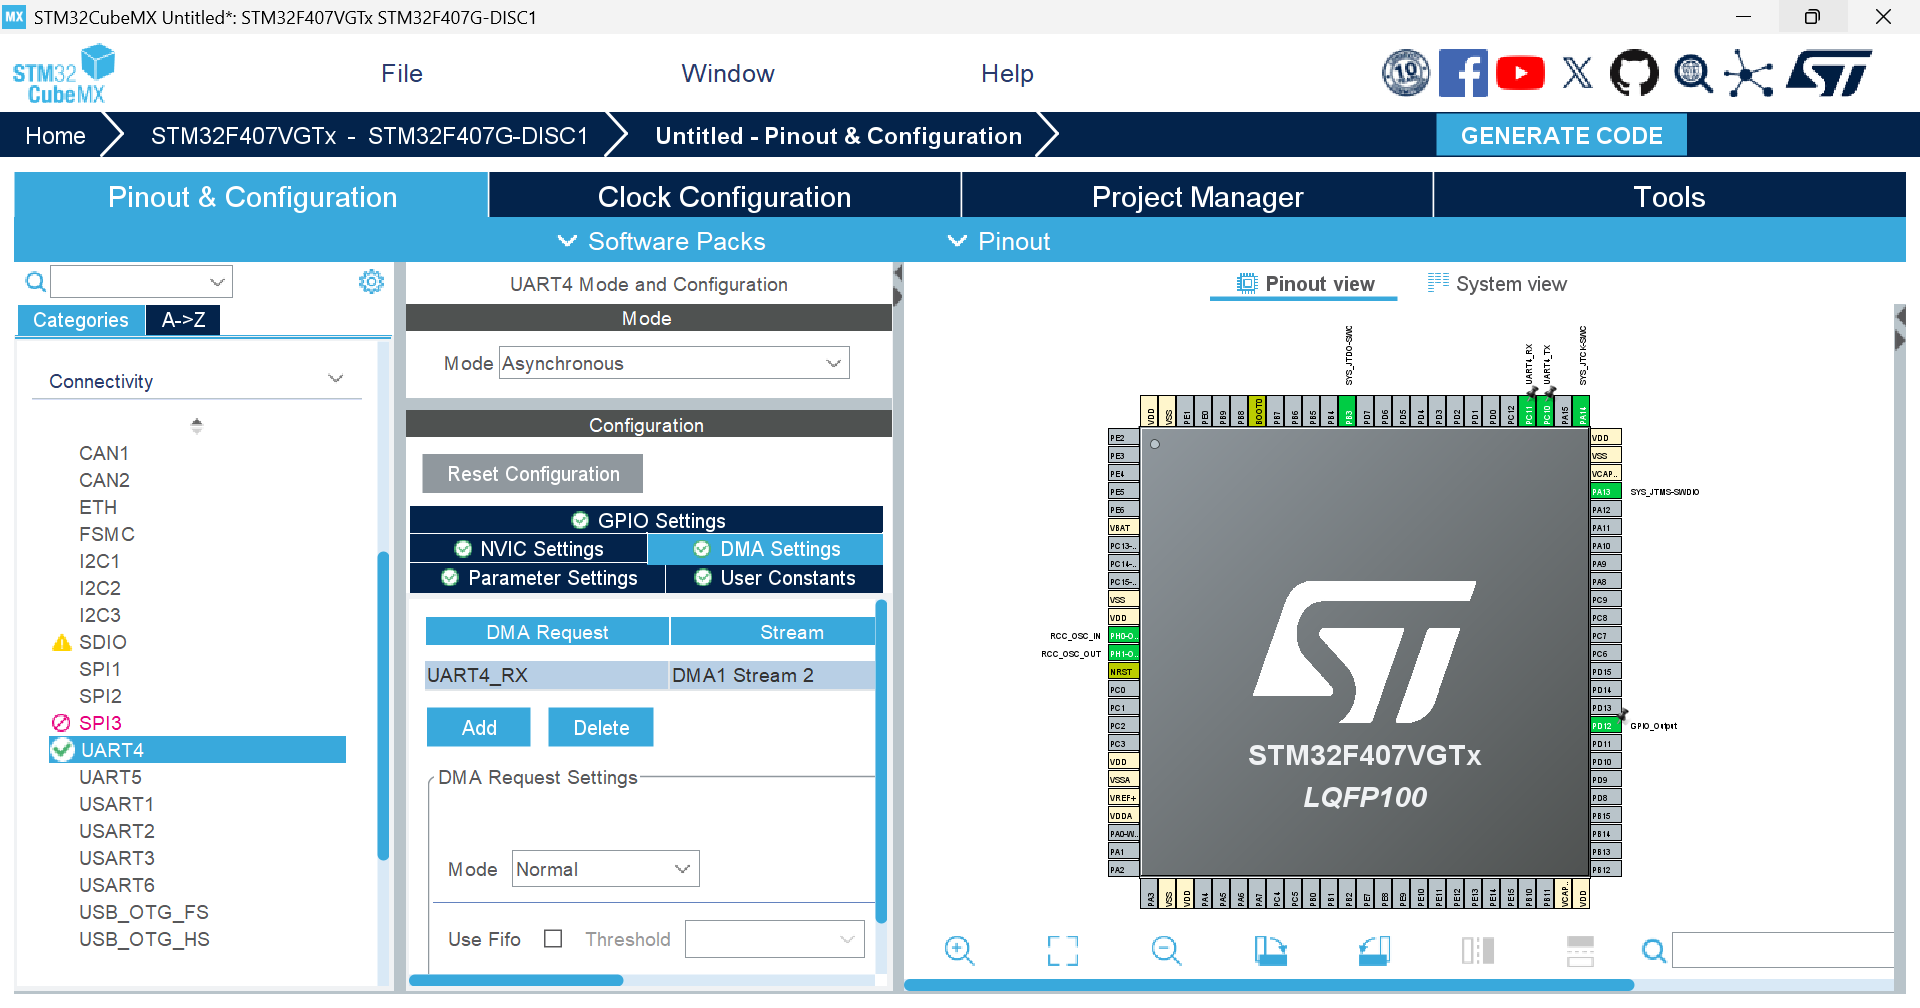The width and height of the screenshot is (1920, 1008).
Task: Switch to A->Z sorting tab
Action: coord(183,320)
